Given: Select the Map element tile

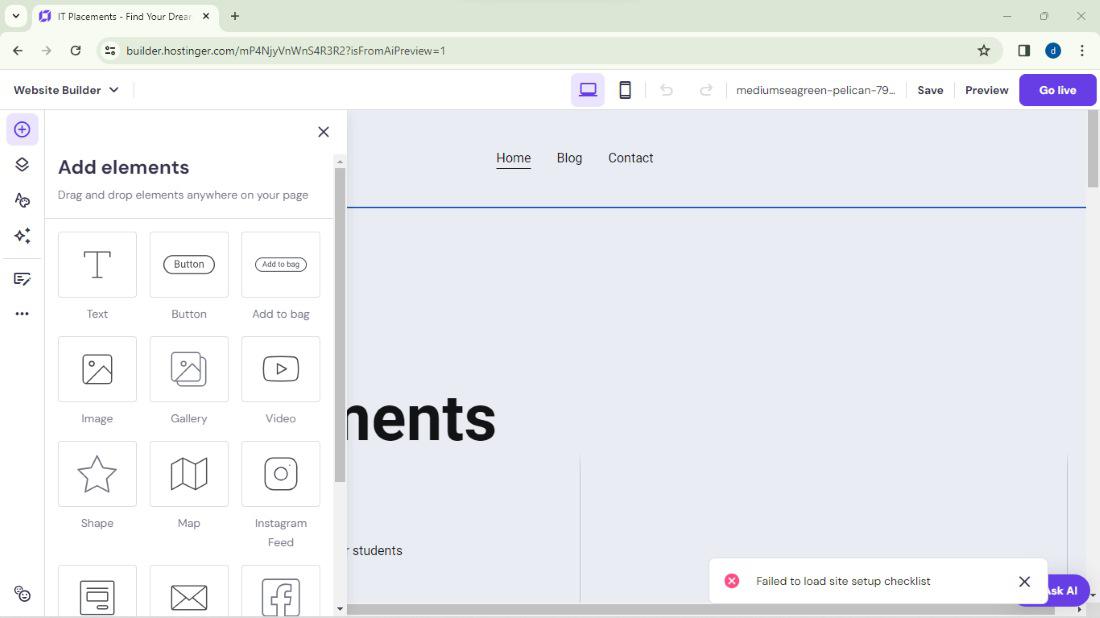Looking at the screenshot, I should pos(189,473).
